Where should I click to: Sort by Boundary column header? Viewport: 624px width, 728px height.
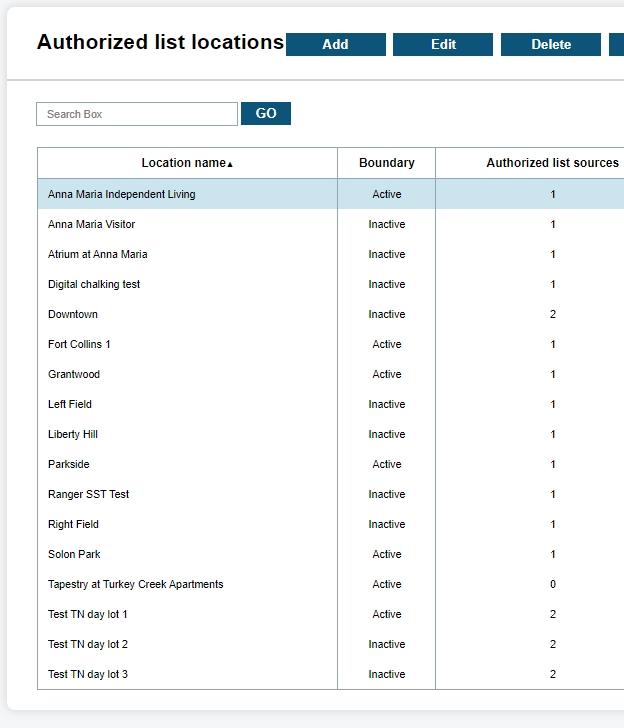pyautogui.click(x=386, y=163)
